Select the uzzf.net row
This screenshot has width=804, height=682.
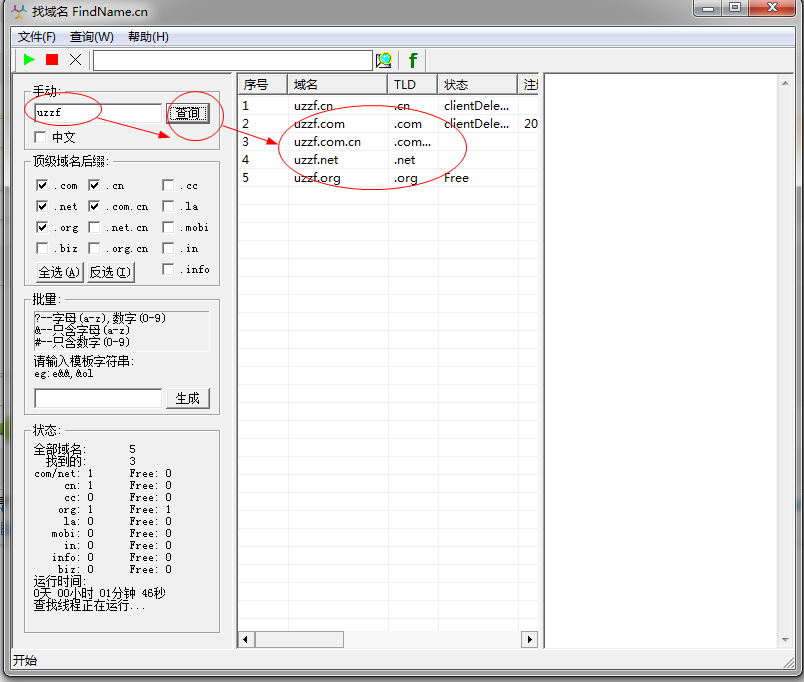pos(388,159)
